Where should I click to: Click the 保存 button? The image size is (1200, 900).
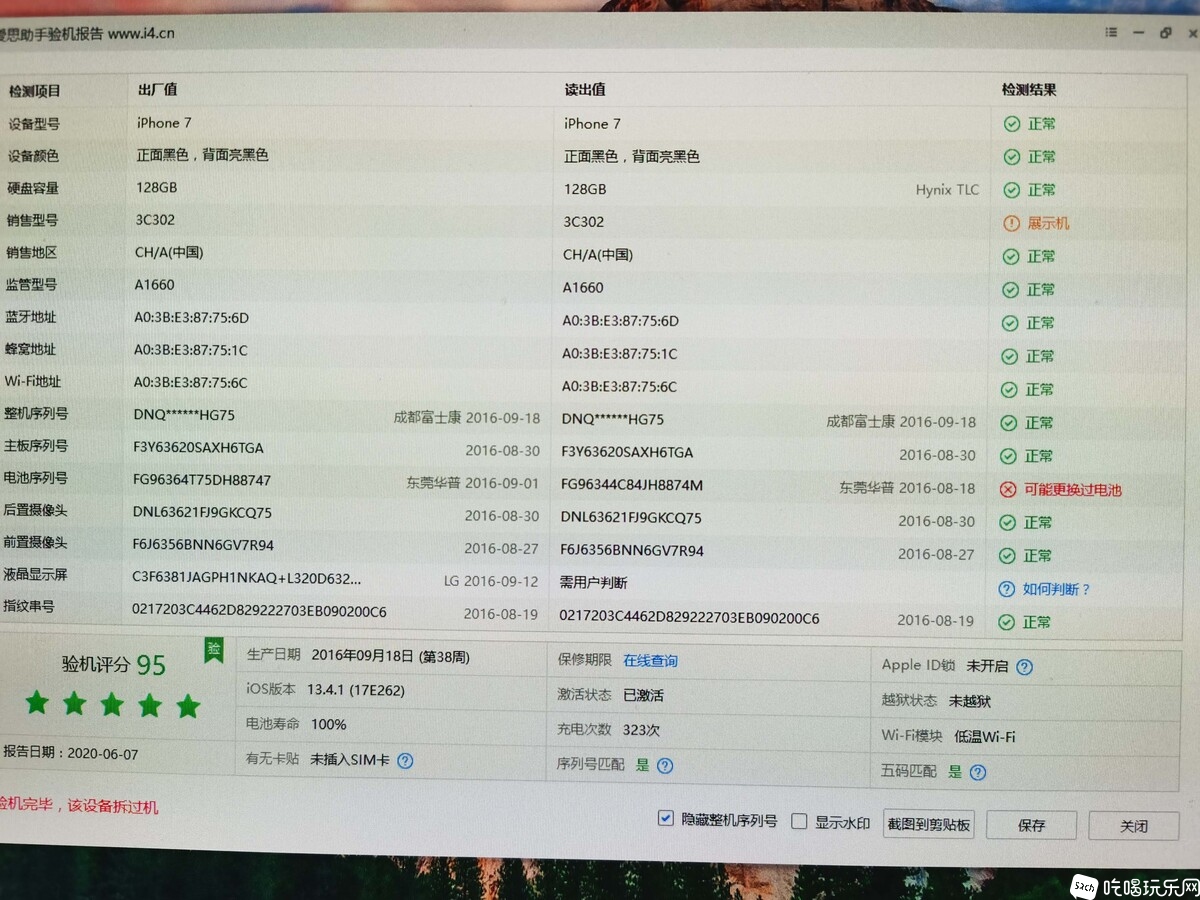[x=1032, y=826]
